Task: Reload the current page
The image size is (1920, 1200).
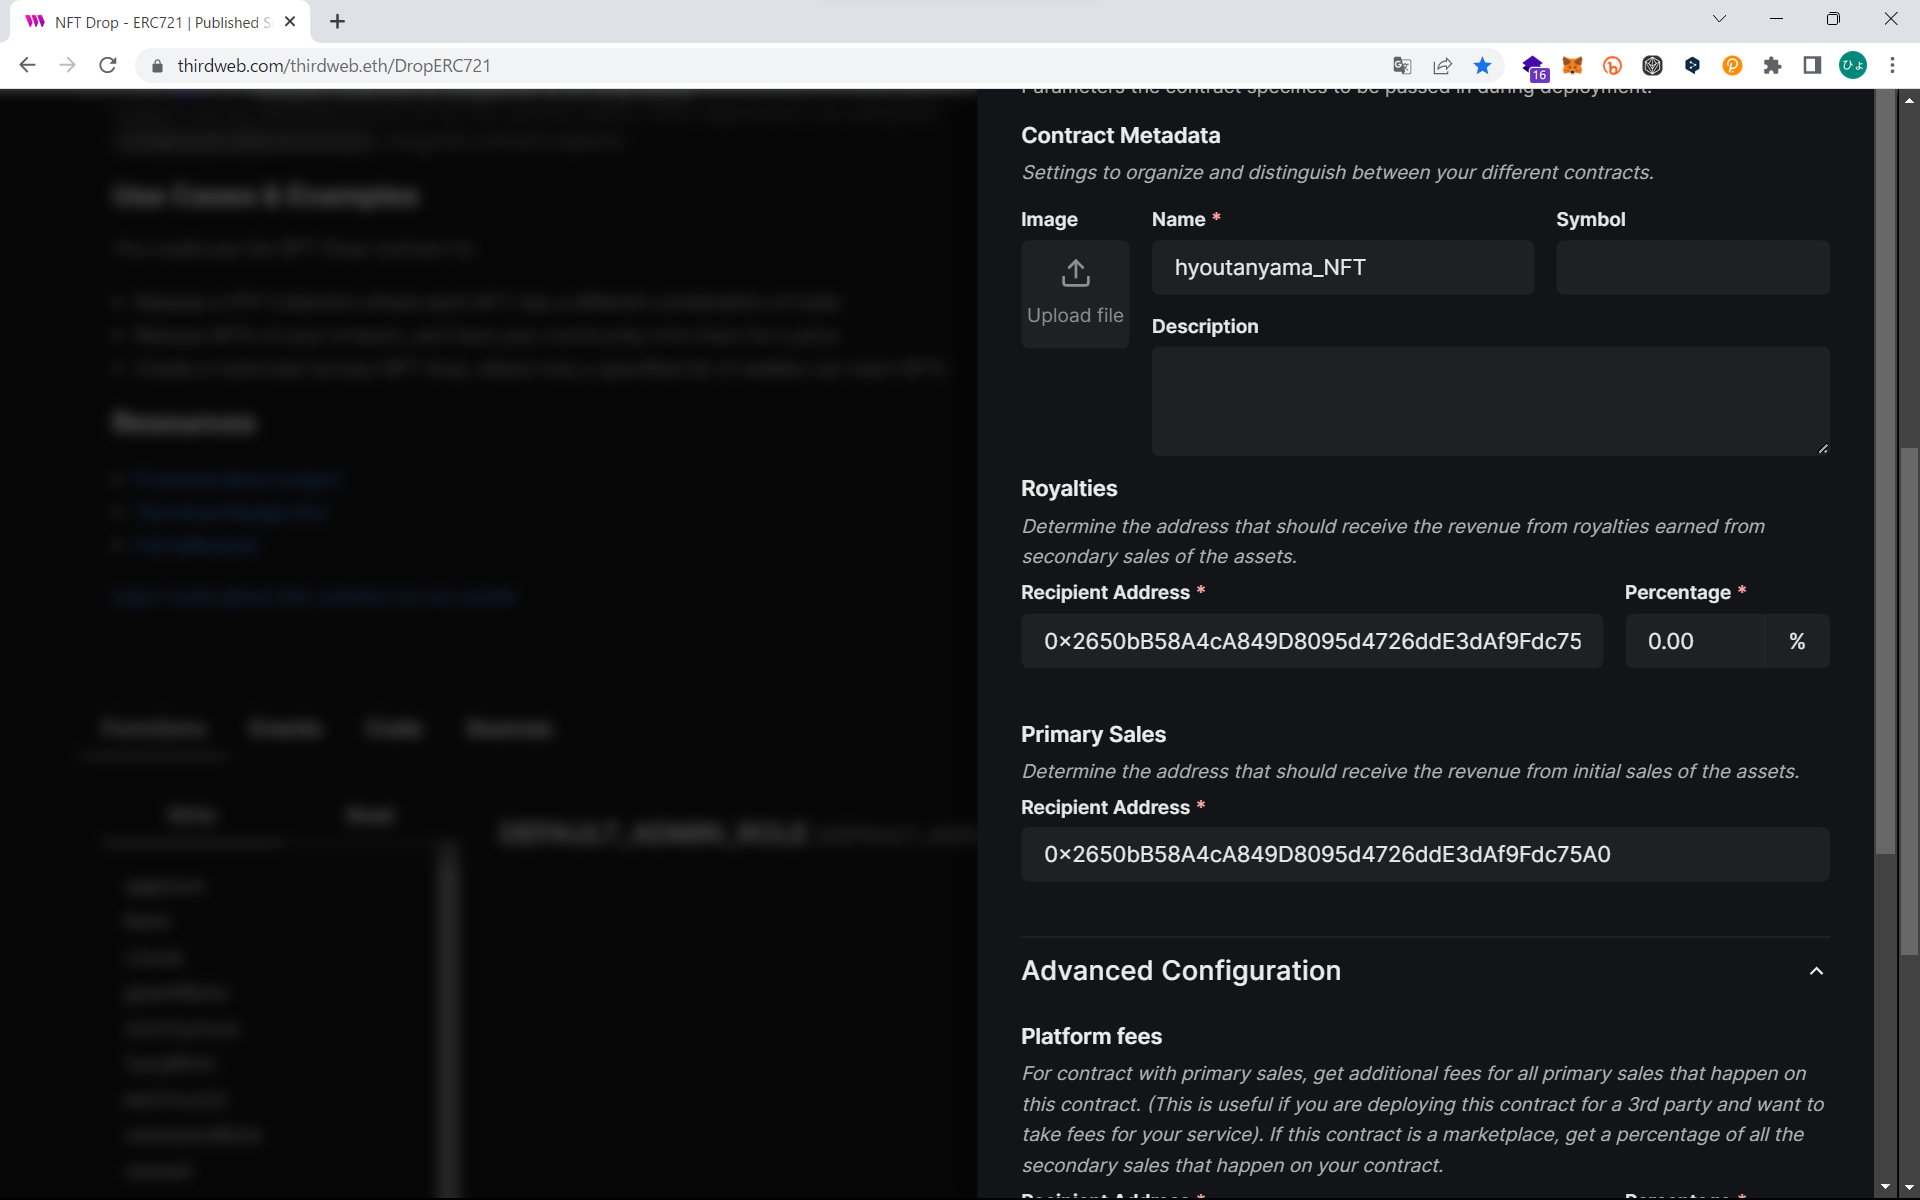Action: click(108, 66)
